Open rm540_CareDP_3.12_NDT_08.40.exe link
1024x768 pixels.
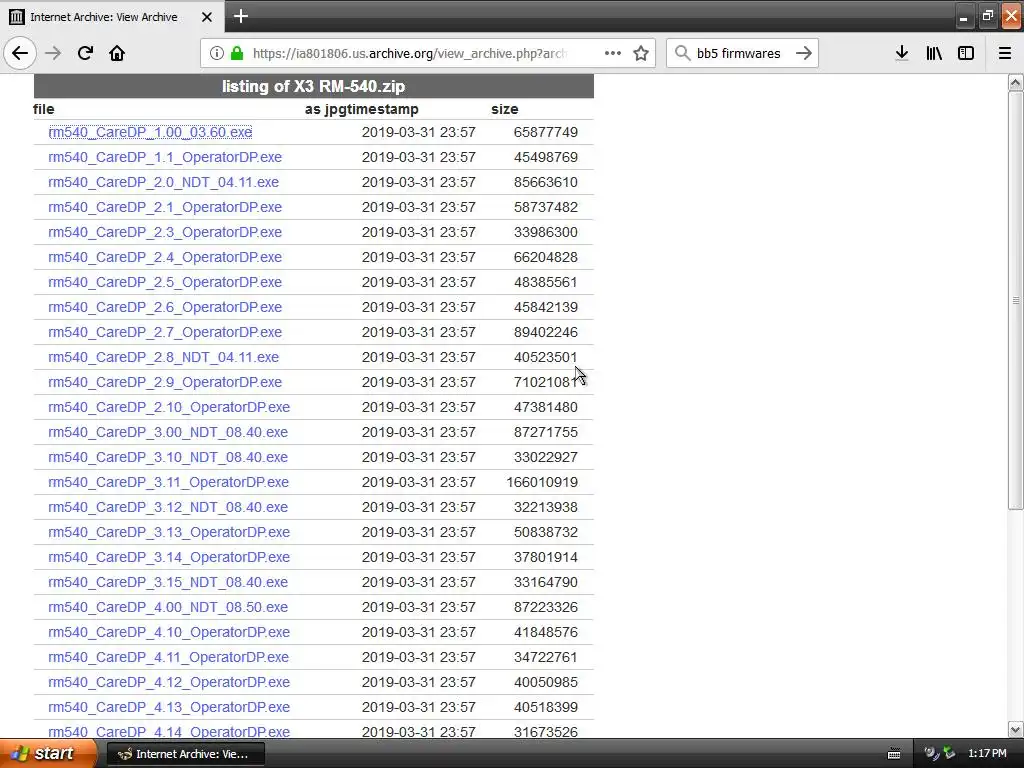168,507
